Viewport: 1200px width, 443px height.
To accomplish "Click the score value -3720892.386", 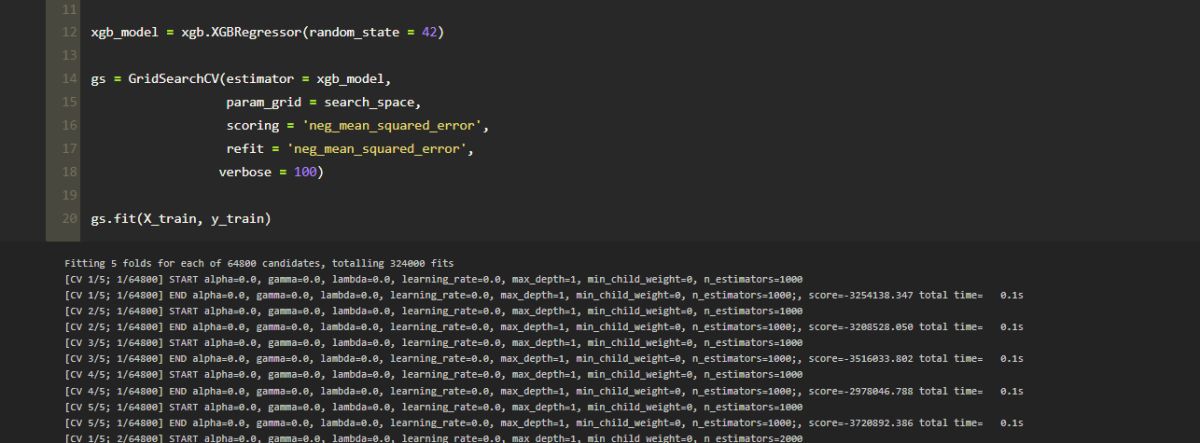I will tap(879, 422).
